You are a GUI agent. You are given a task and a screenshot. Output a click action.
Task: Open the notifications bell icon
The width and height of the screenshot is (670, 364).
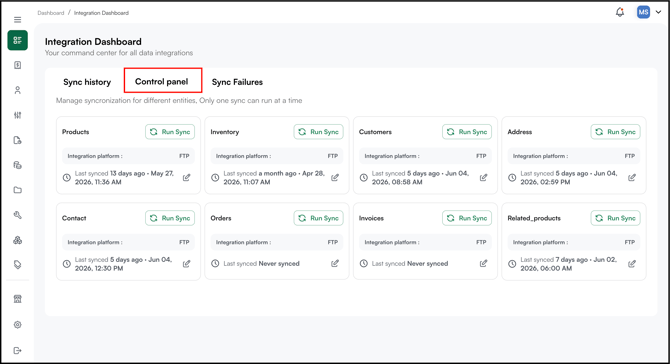coord(620,12)
